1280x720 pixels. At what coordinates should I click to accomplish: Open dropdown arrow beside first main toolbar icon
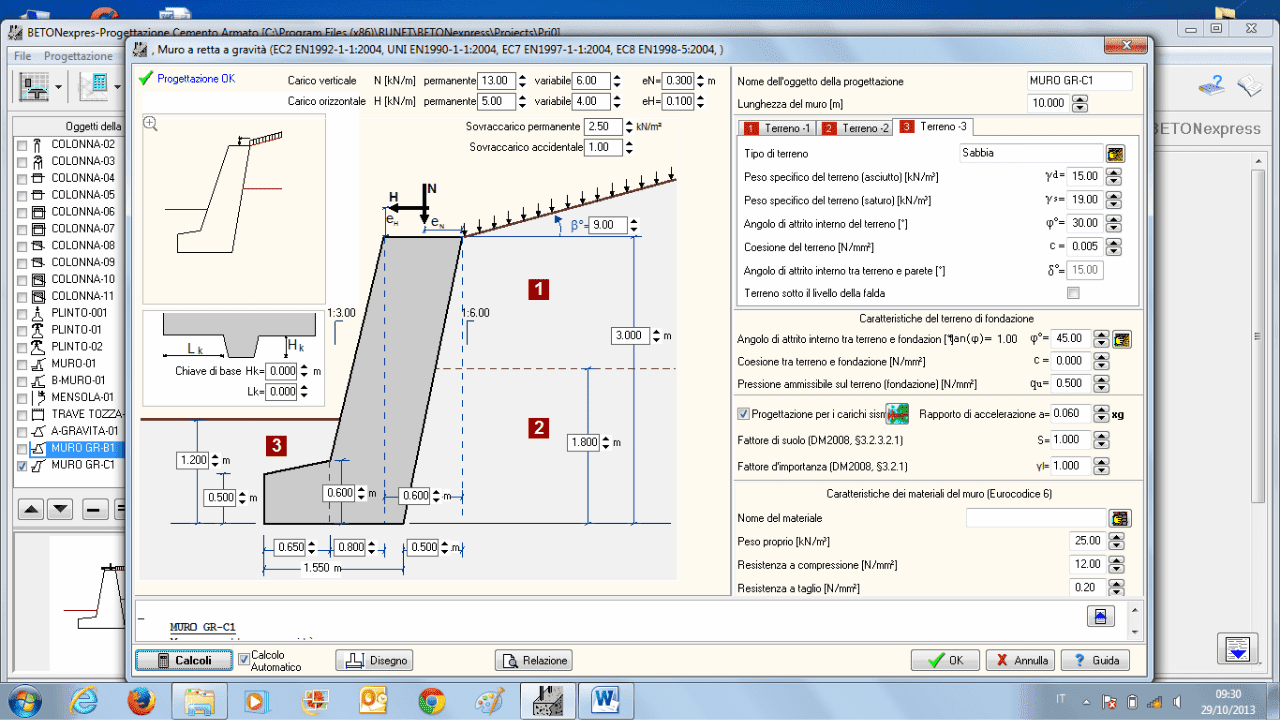point(59,87)
